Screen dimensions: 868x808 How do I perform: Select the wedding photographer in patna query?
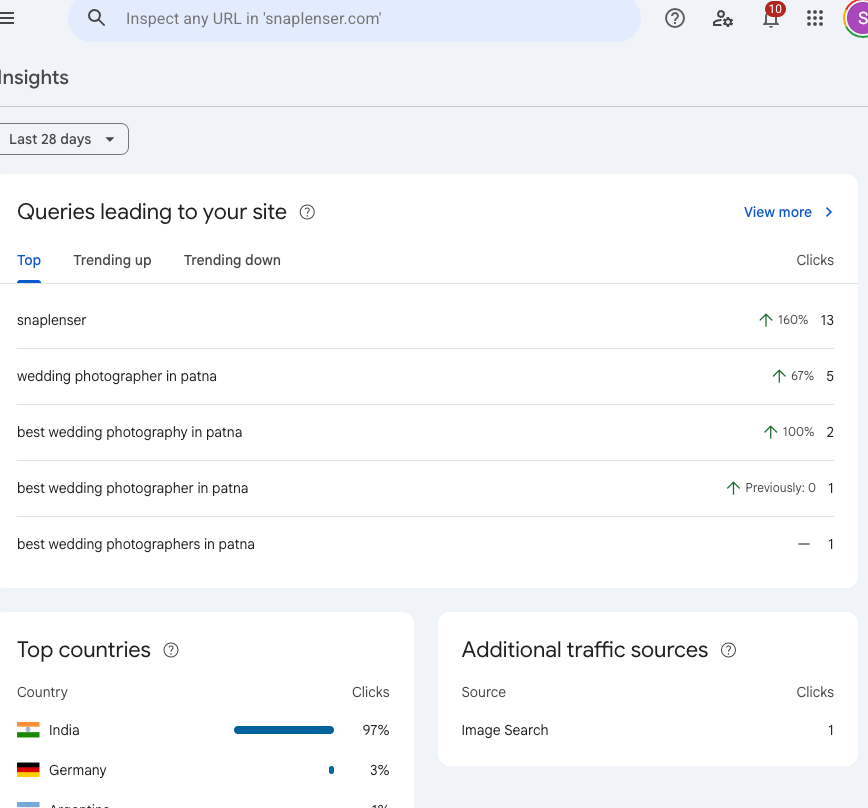(425, 376)
